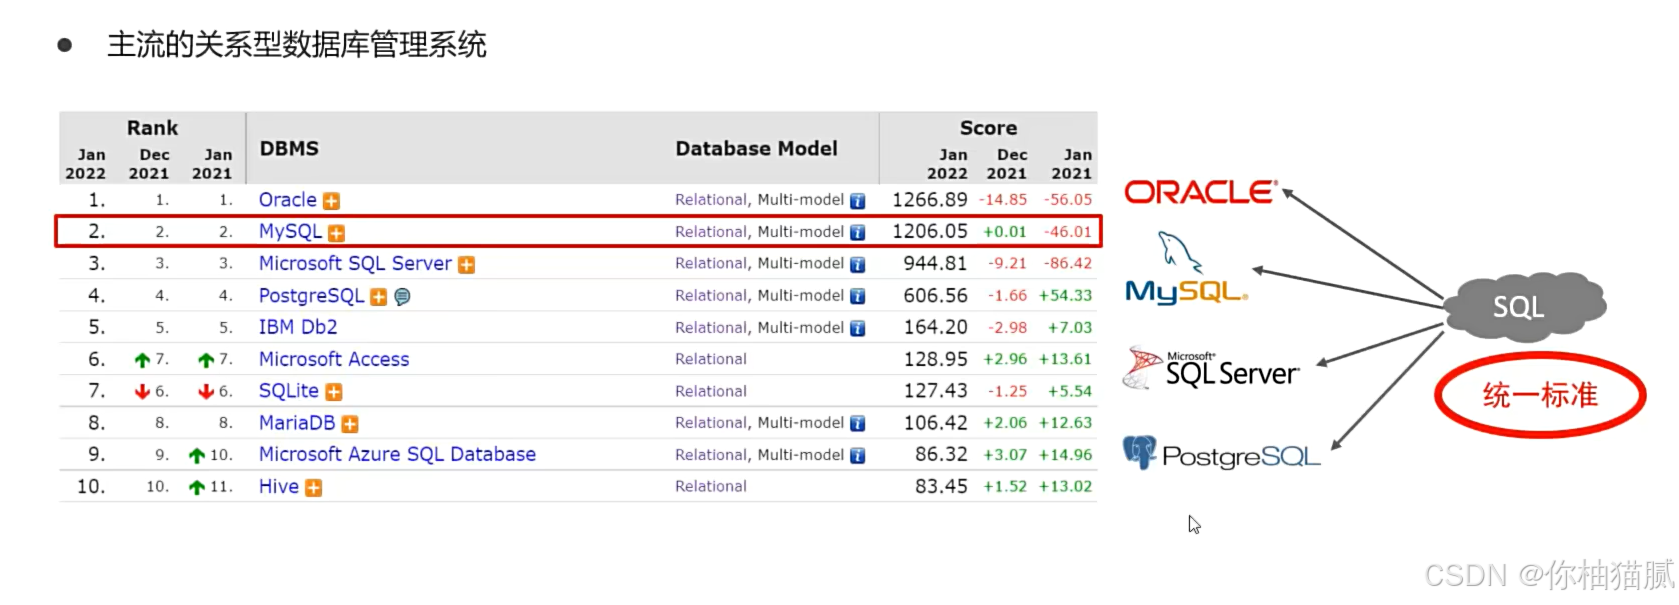This screenshot has height=605, width=1679.
Task: Click the MySQL dolphin logo
Action: pos(1186,268)
